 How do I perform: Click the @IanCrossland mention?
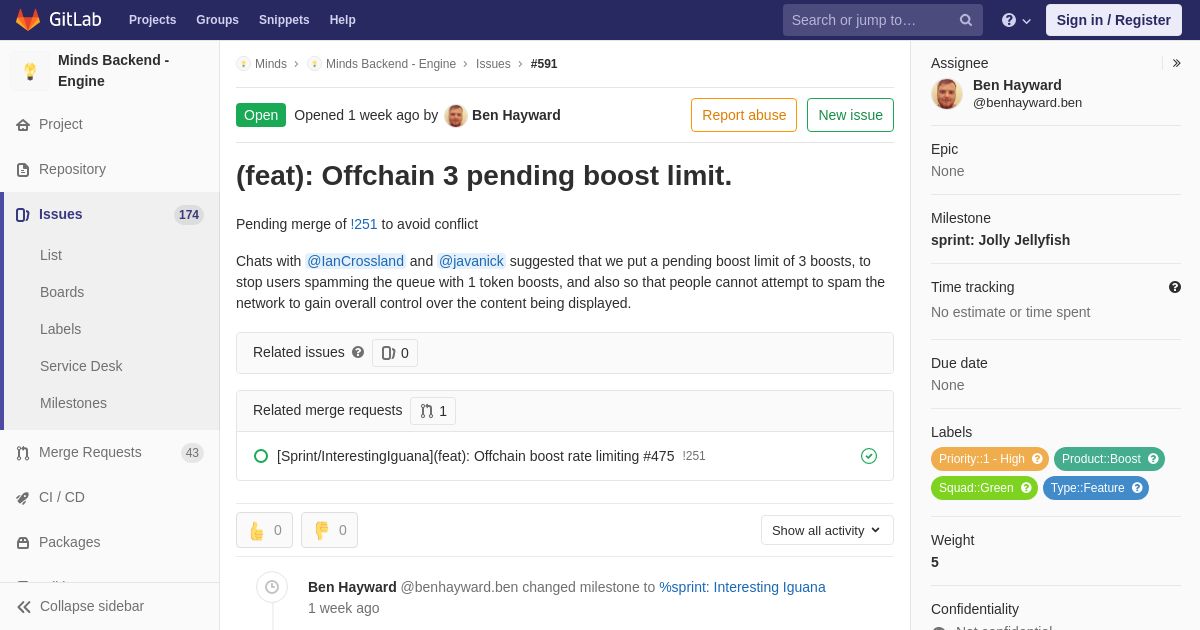pyautogui.click(x=355, y=261)
